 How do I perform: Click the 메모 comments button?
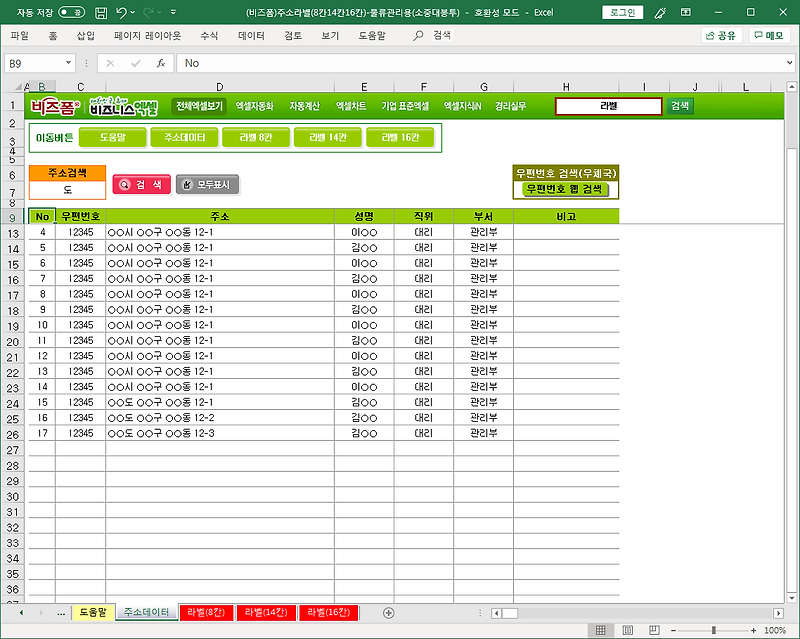tap(769, 35)
